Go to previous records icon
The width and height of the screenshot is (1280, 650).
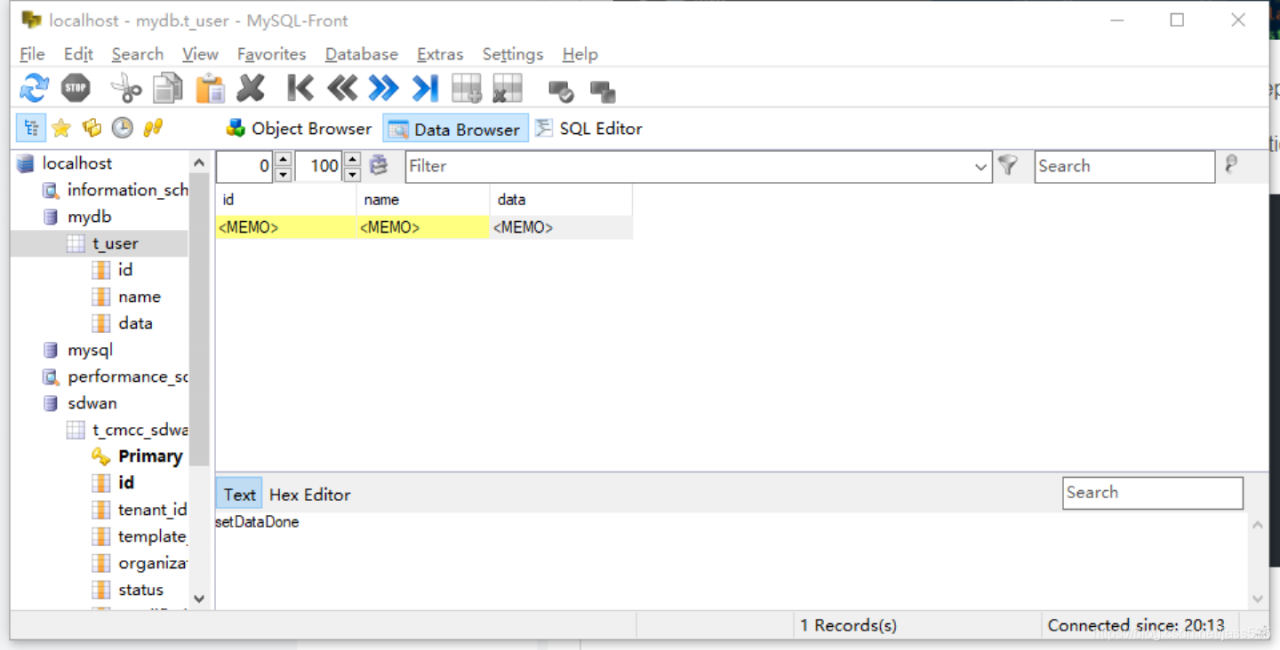point(342,89)
